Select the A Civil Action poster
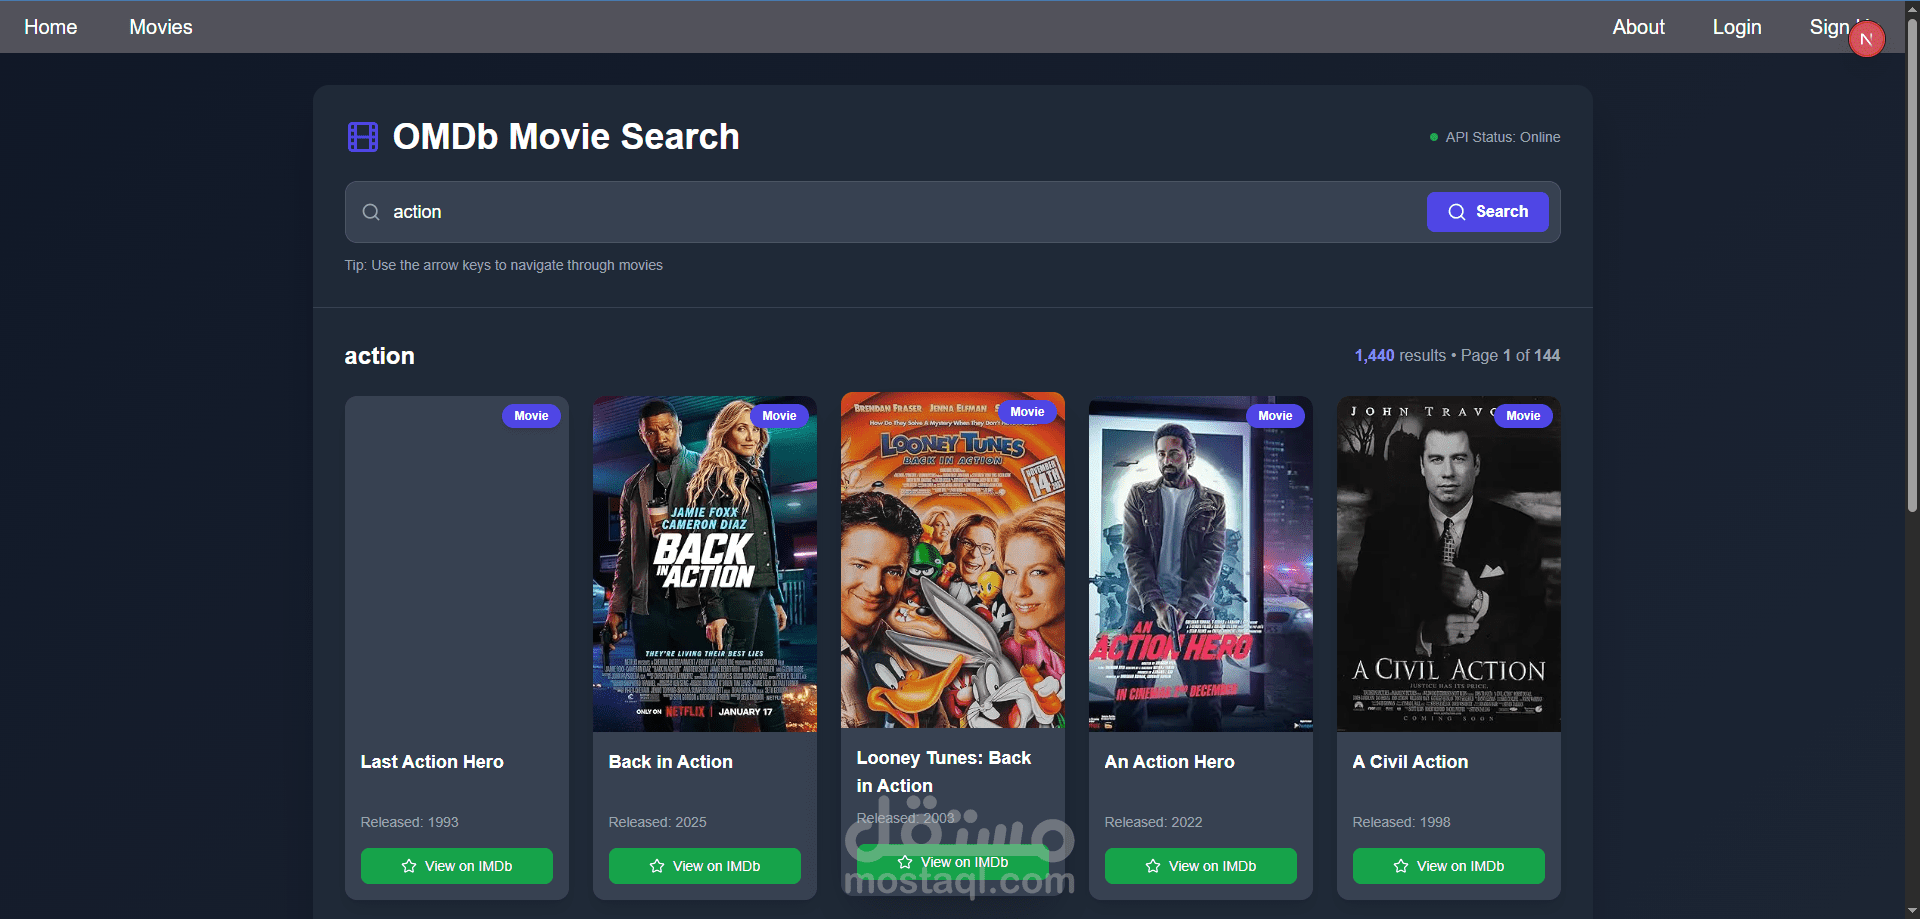 point(1449,564)
